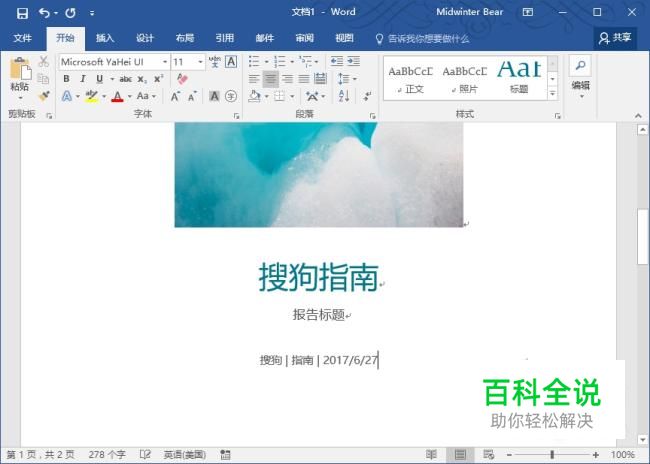Image resolution: width=650 pixels, height=464 pixels.
Task: Toggle center alignment
Action: (x=271, y=79)
